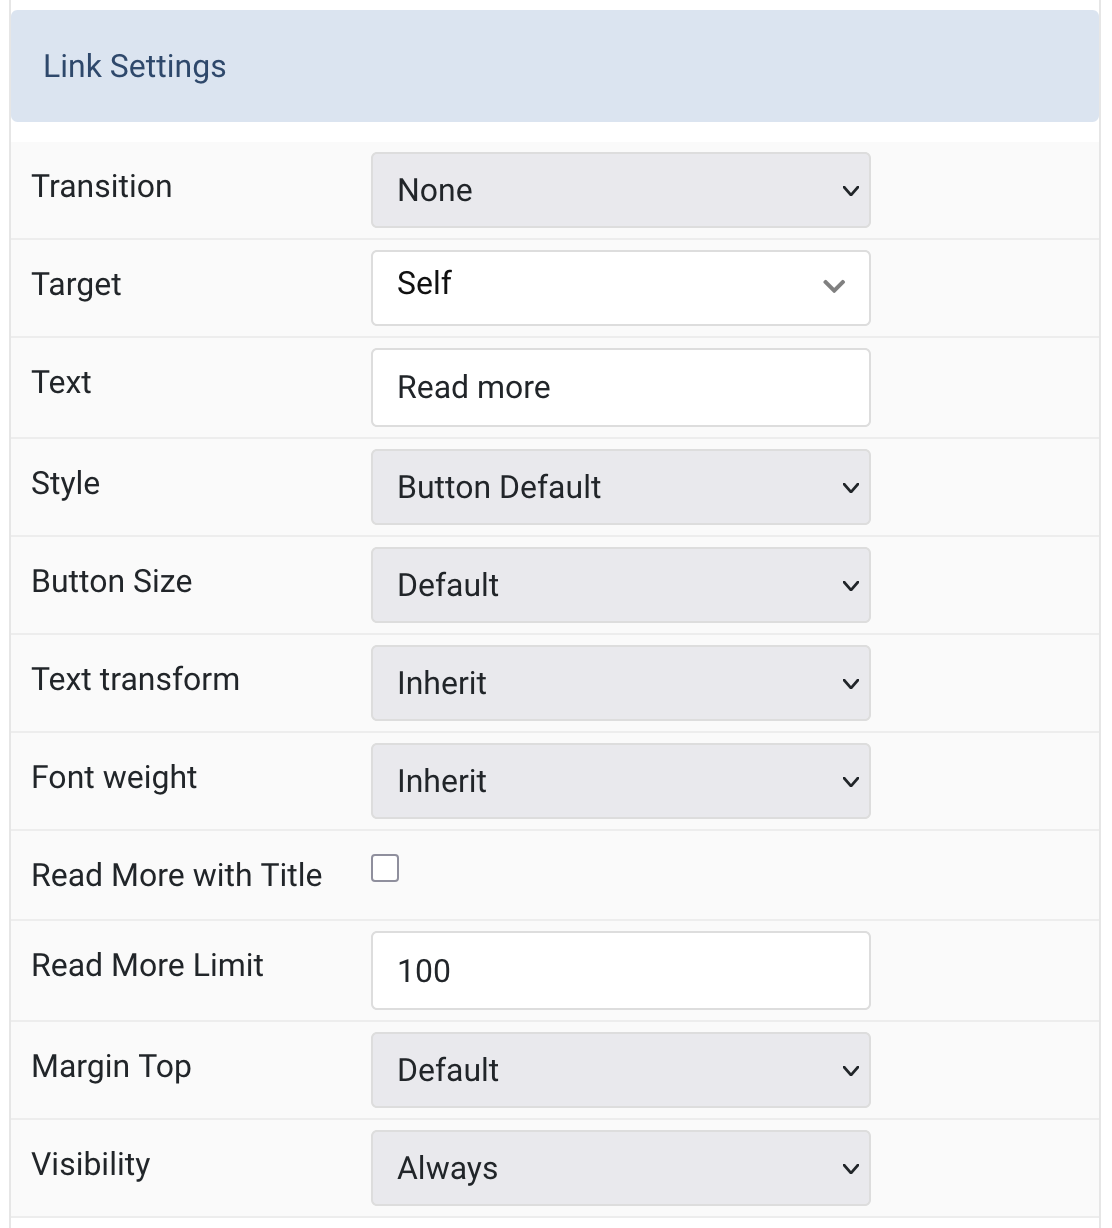The height and width of the screenshot is (1228, 1112).
Task: Click the Transition label text
Action: pos(102,186)
